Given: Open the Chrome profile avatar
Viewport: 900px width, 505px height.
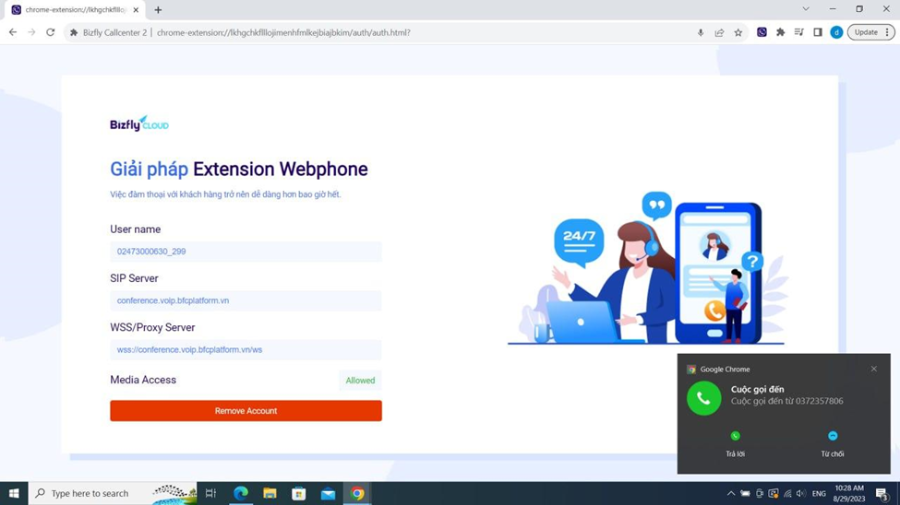Looking at the screenshot, I should point(836,33).
